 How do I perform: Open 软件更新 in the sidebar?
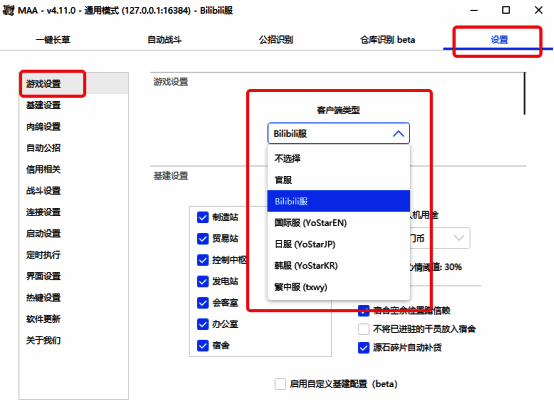(x=73, y=319)
